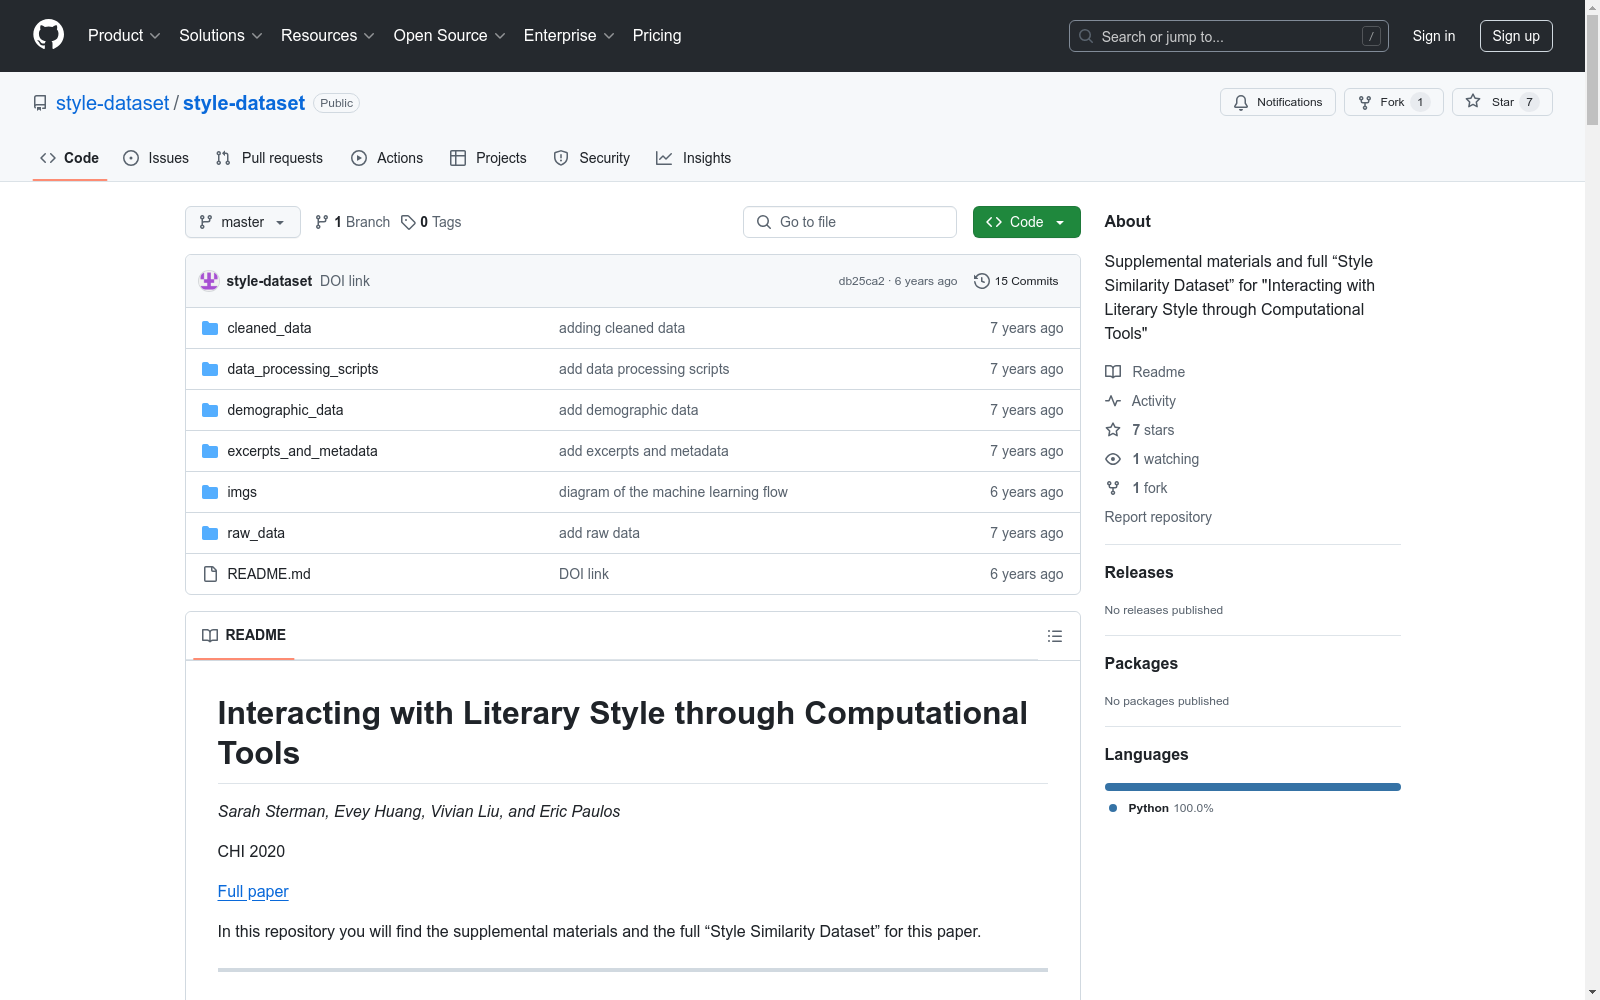Click the fork icon in Fork button

tap(1365, 102)
